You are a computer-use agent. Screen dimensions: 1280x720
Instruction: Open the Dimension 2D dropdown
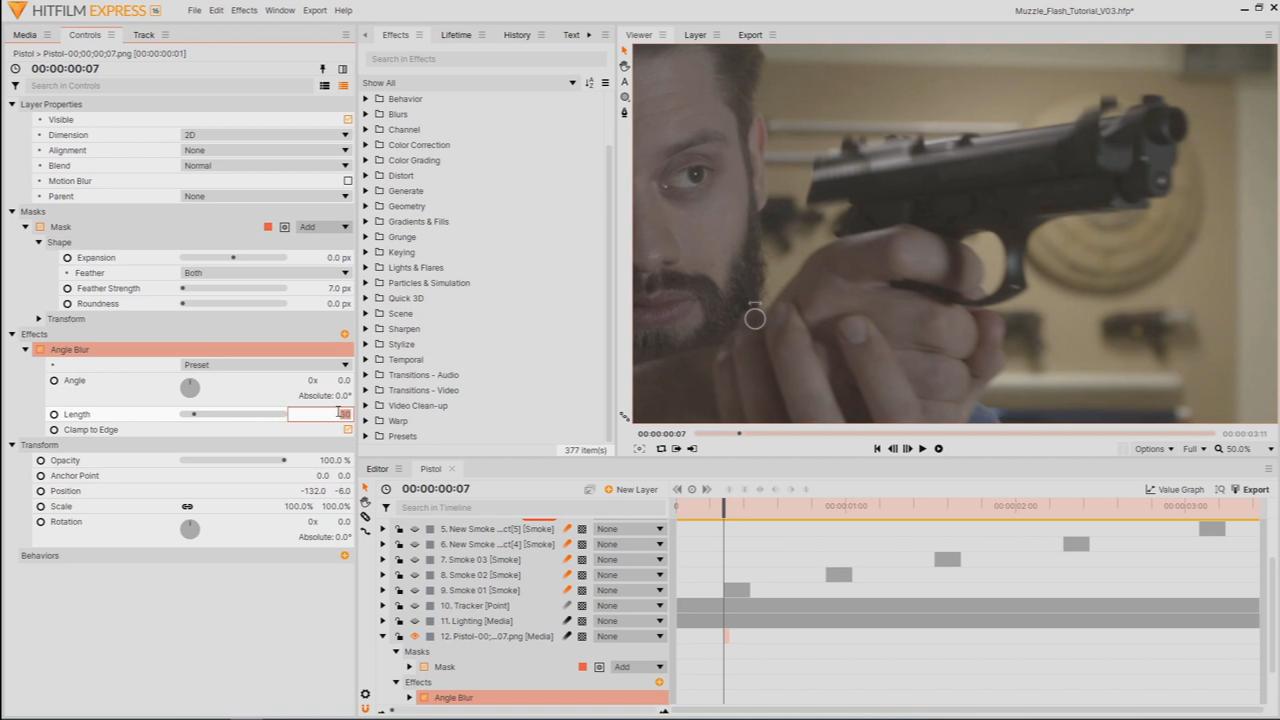(x=265, y=135)
